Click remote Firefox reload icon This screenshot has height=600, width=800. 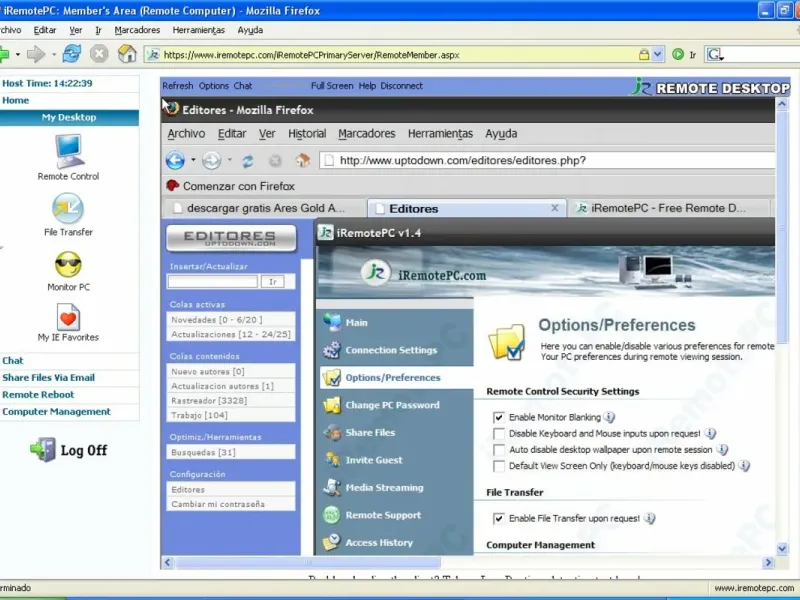[247, 161]
